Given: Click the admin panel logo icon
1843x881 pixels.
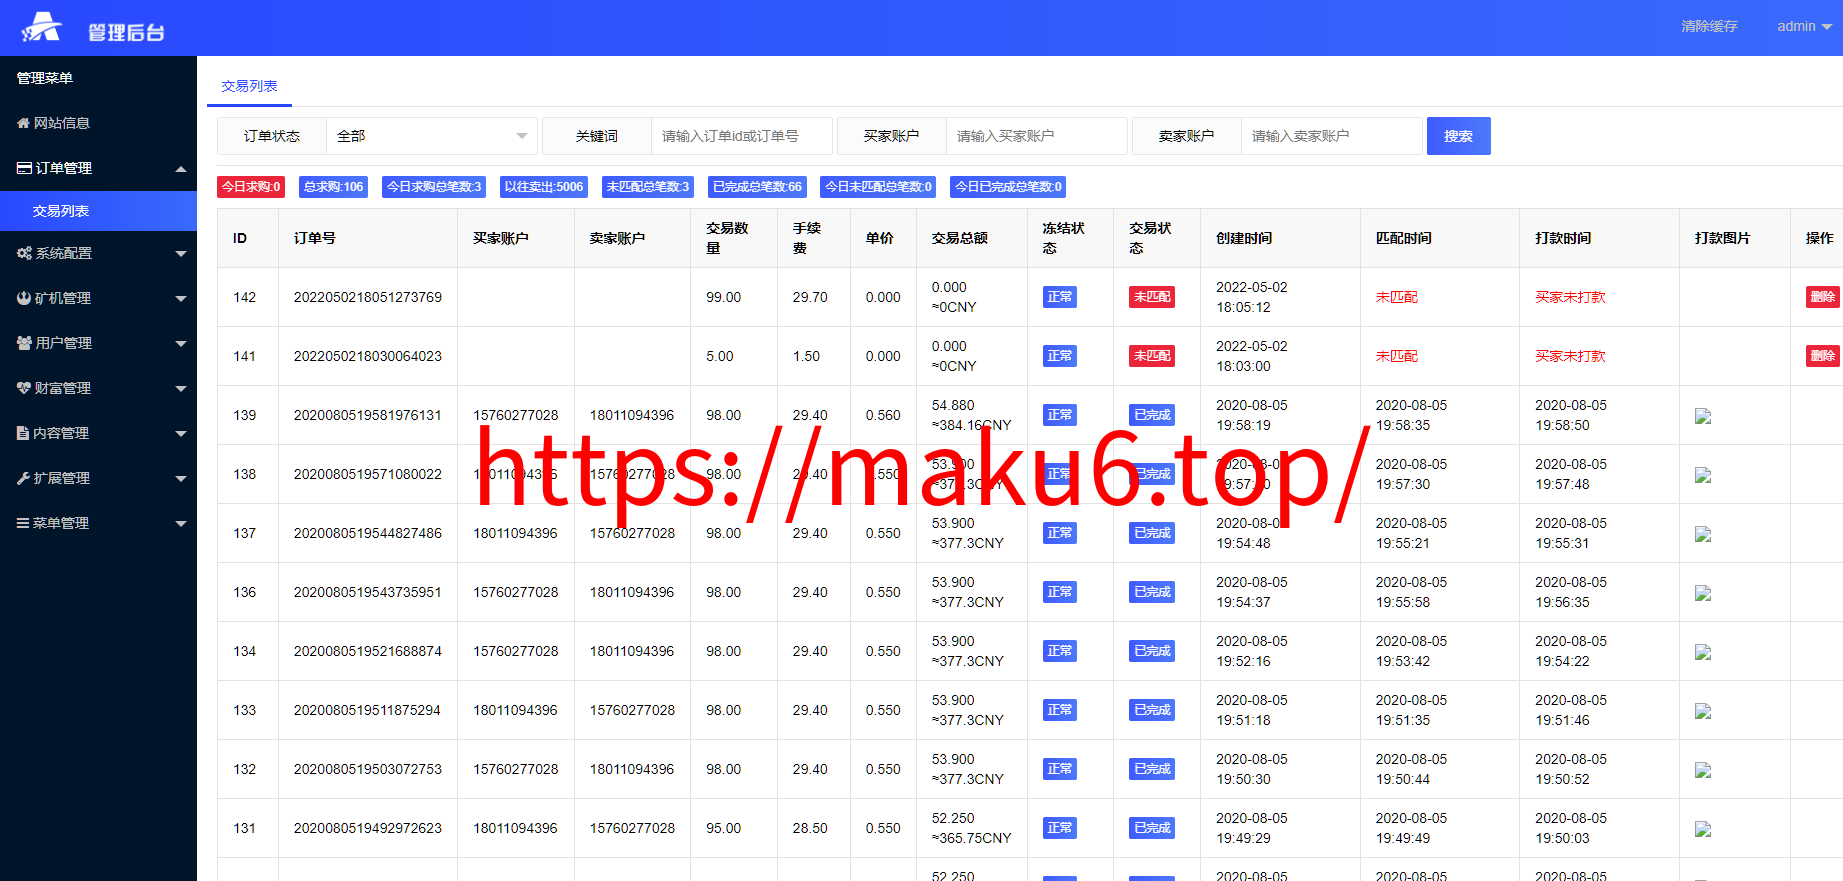Looking at the screenshot, I should tap(42, 27).
